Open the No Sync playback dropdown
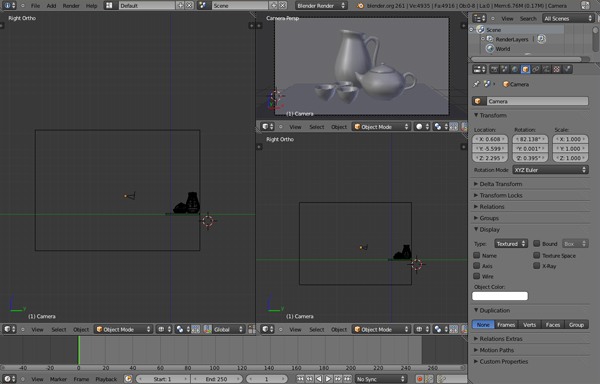 point(381,379)
